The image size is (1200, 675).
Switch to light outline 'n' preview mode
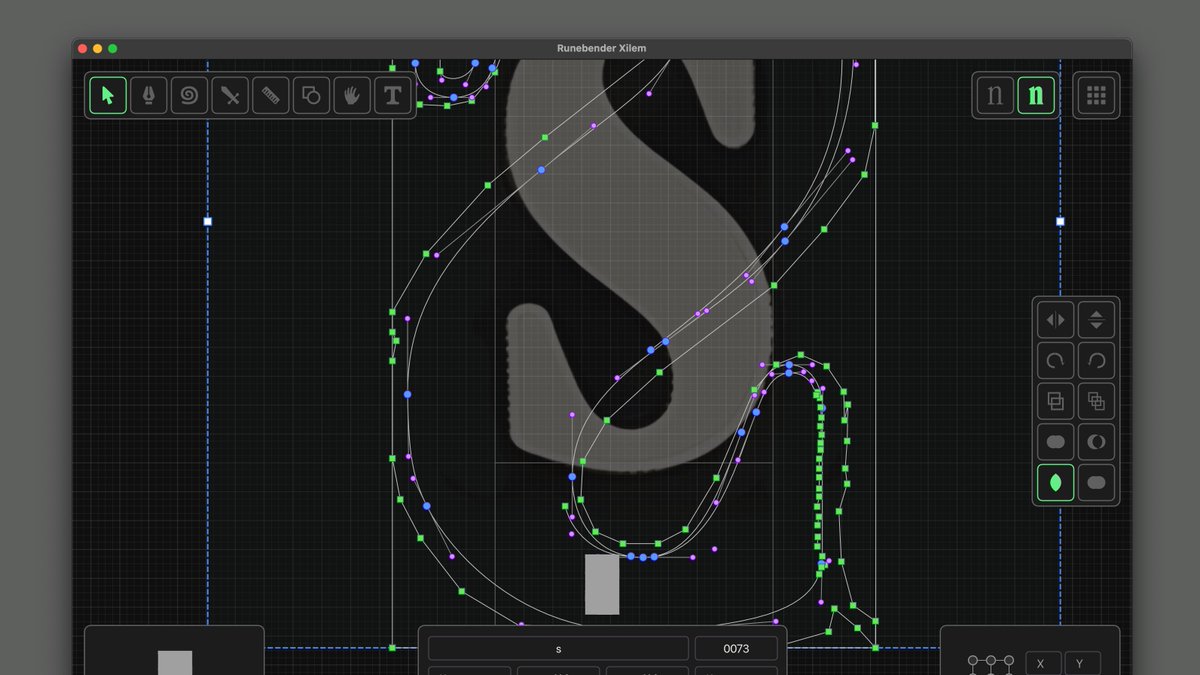995,96
